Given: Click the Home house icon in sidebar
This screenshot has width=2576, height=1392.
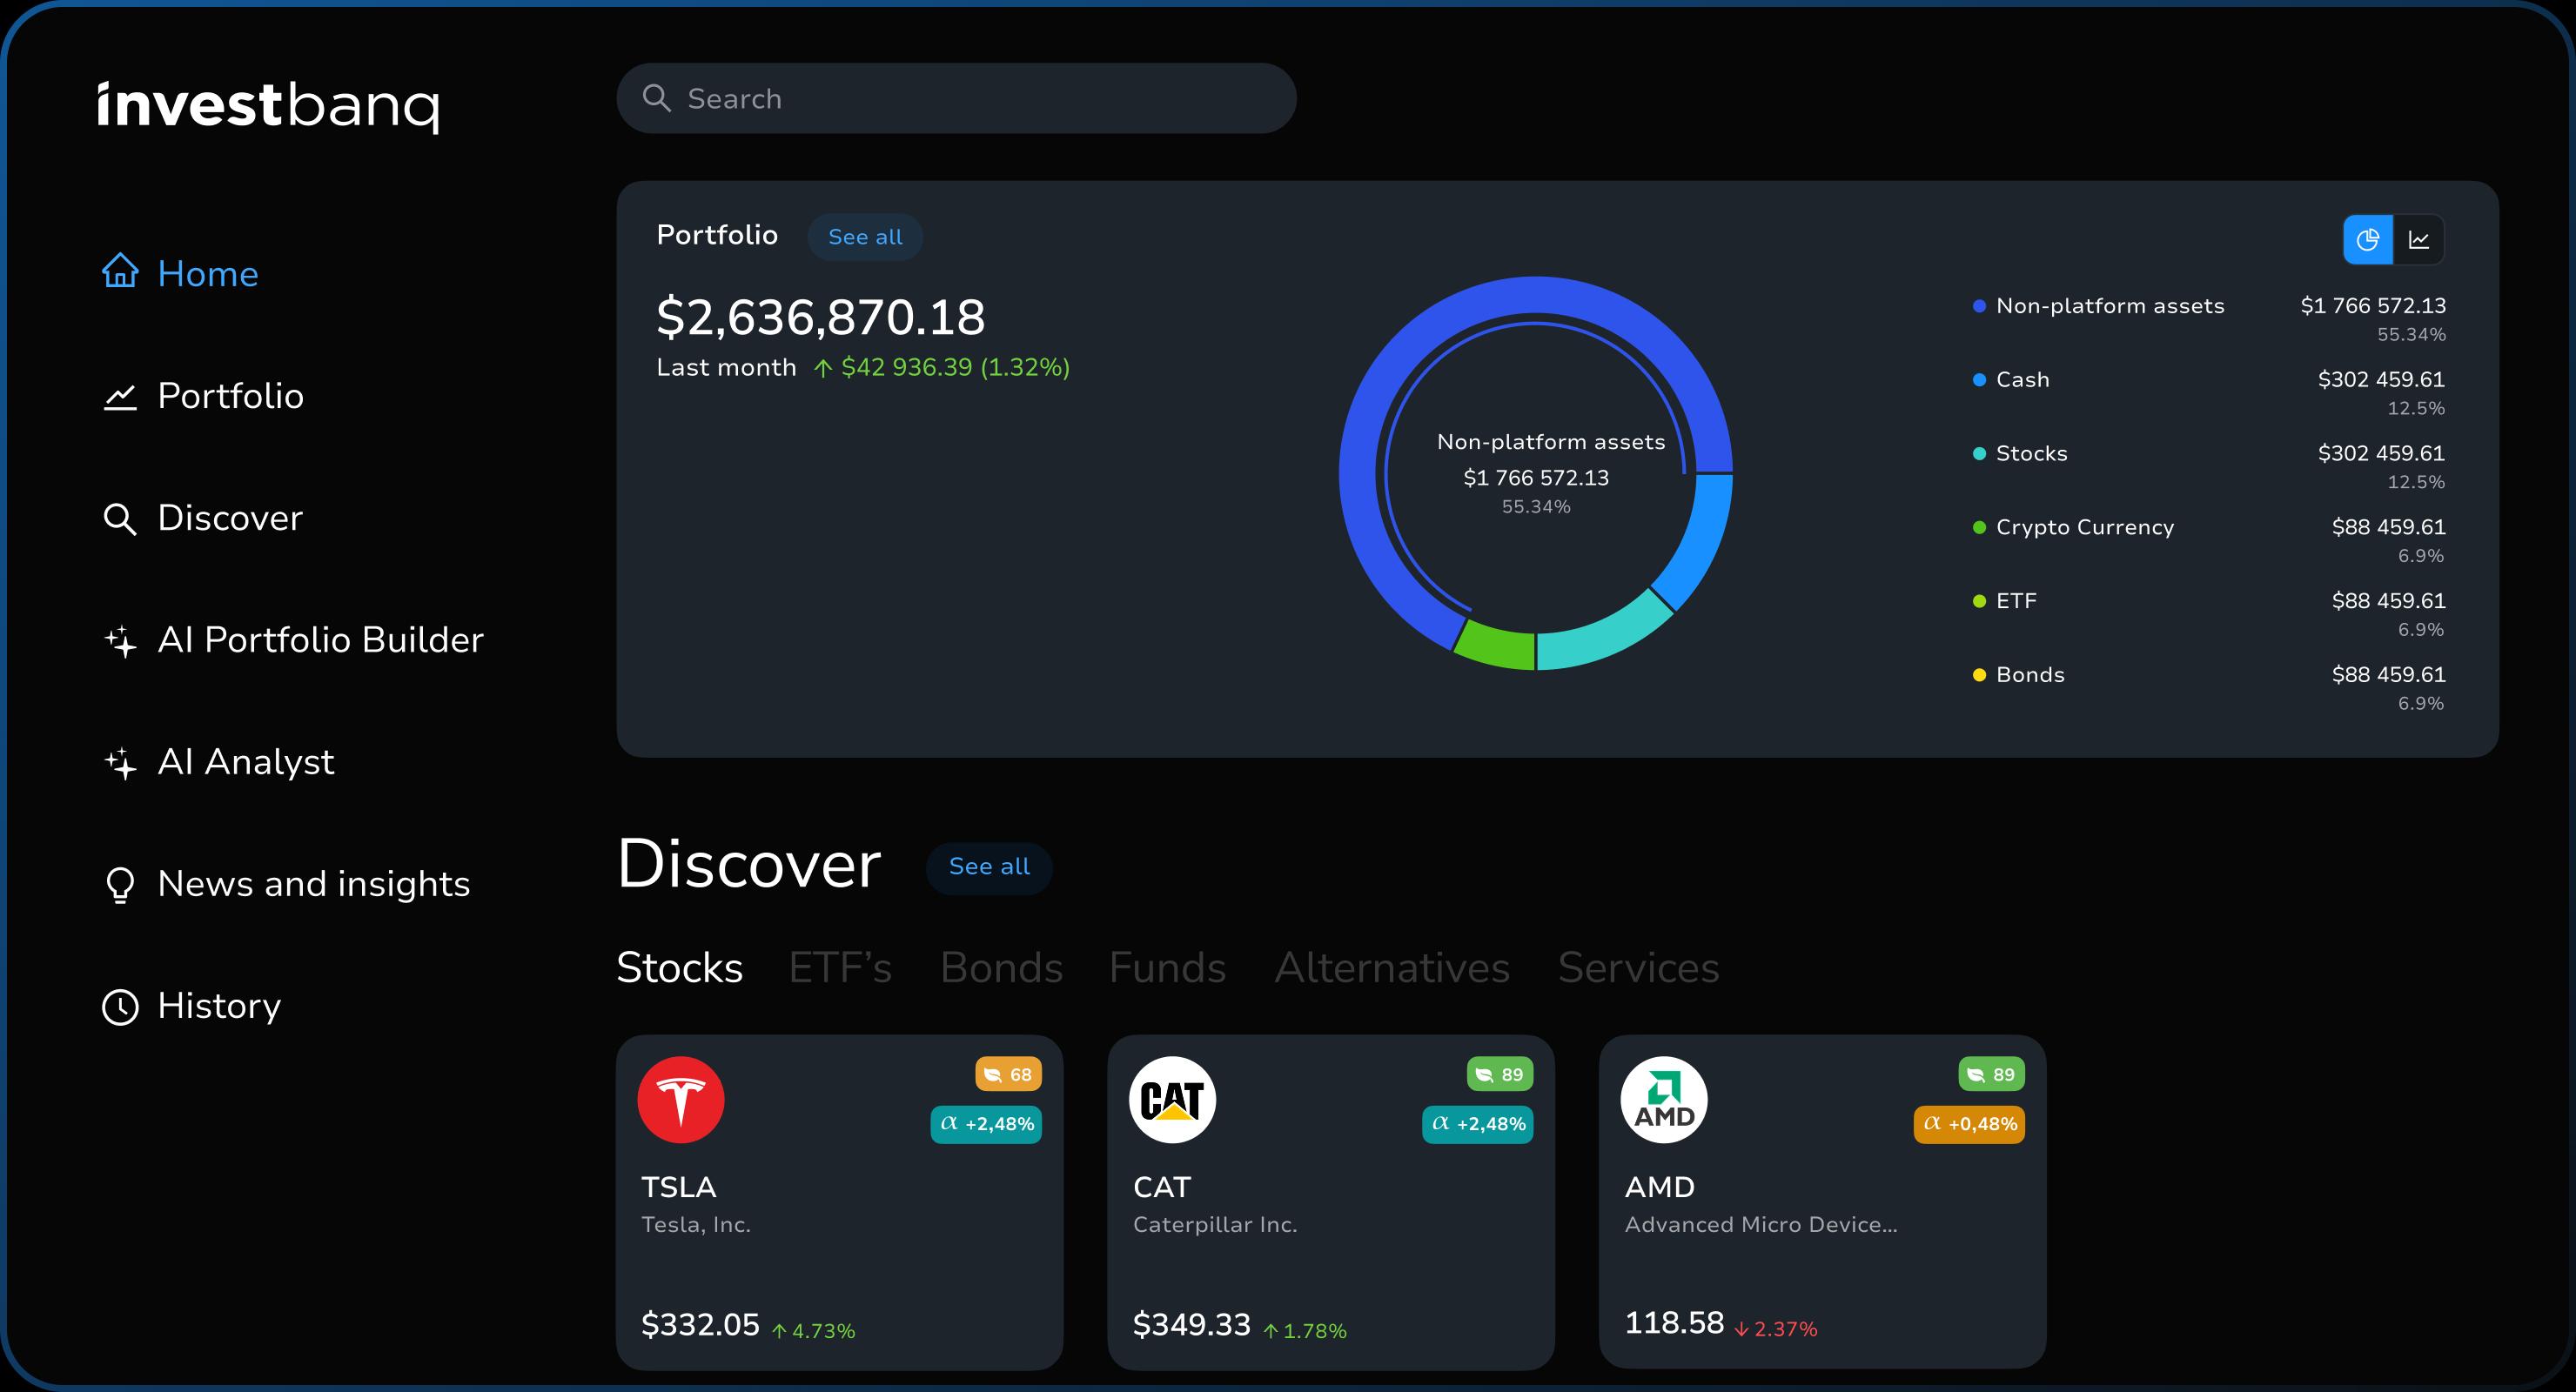Looking at the screenshot, I should [120, 271].
